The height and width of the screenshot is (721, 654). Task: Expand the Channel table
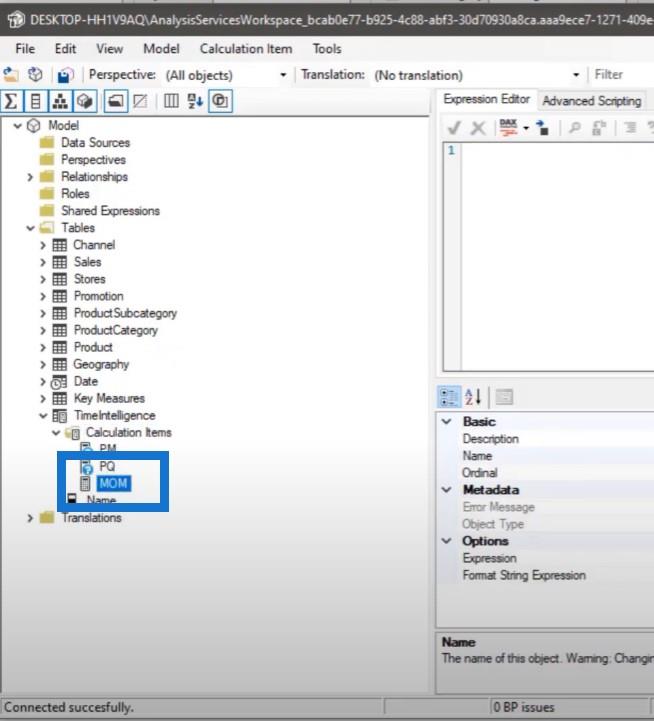pos(42,245)
